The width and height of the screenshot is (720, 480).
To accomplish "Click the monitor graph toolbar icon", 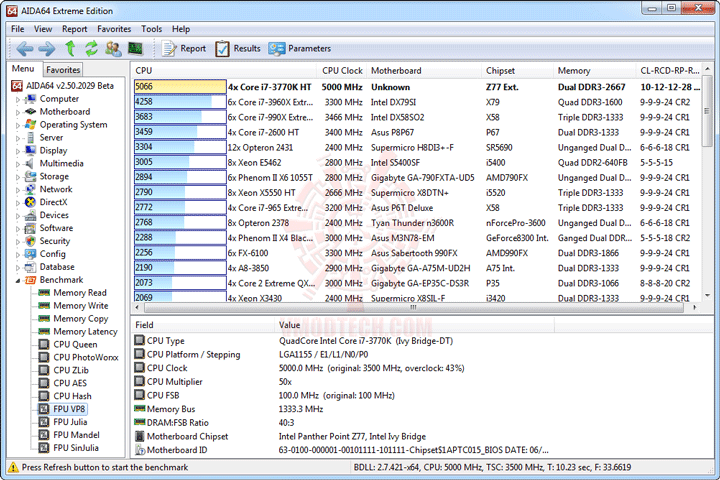I will [x=135, y=48].
